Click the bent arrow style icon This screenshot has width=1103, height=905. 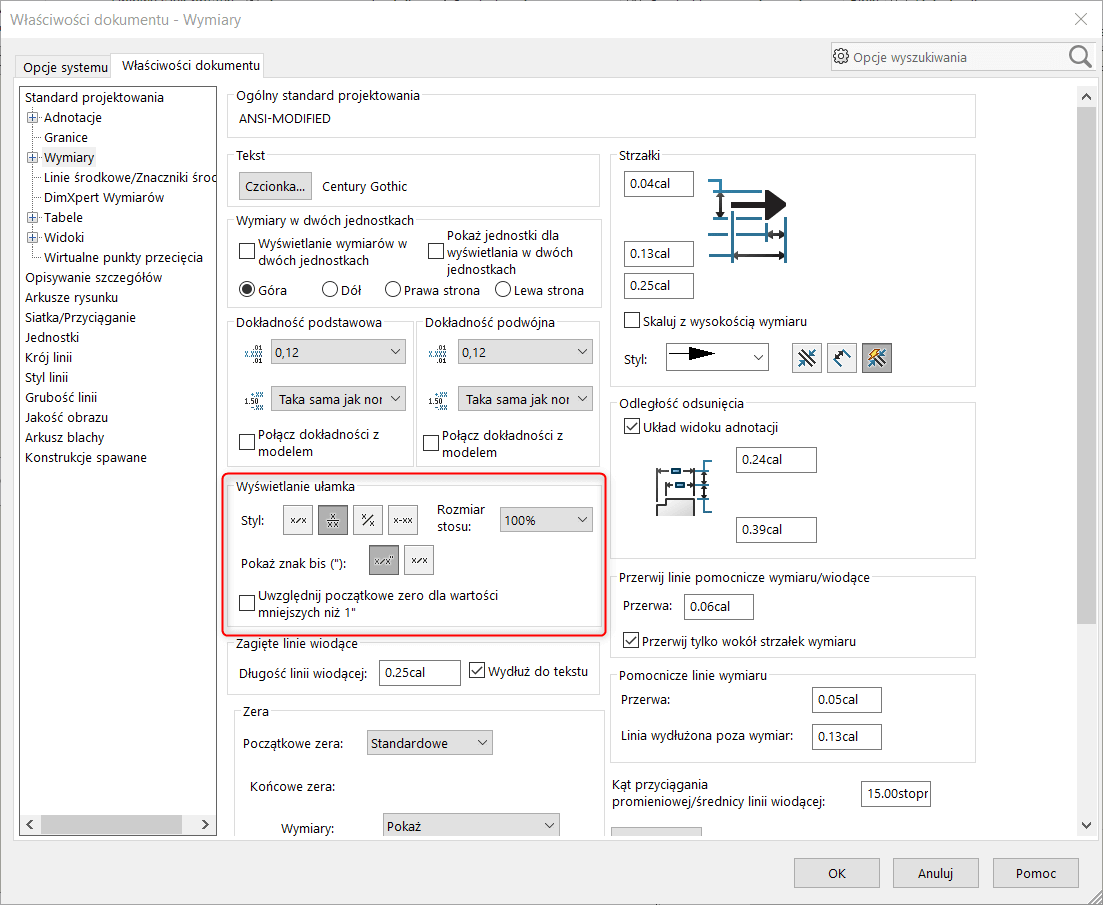pos(841,357)
